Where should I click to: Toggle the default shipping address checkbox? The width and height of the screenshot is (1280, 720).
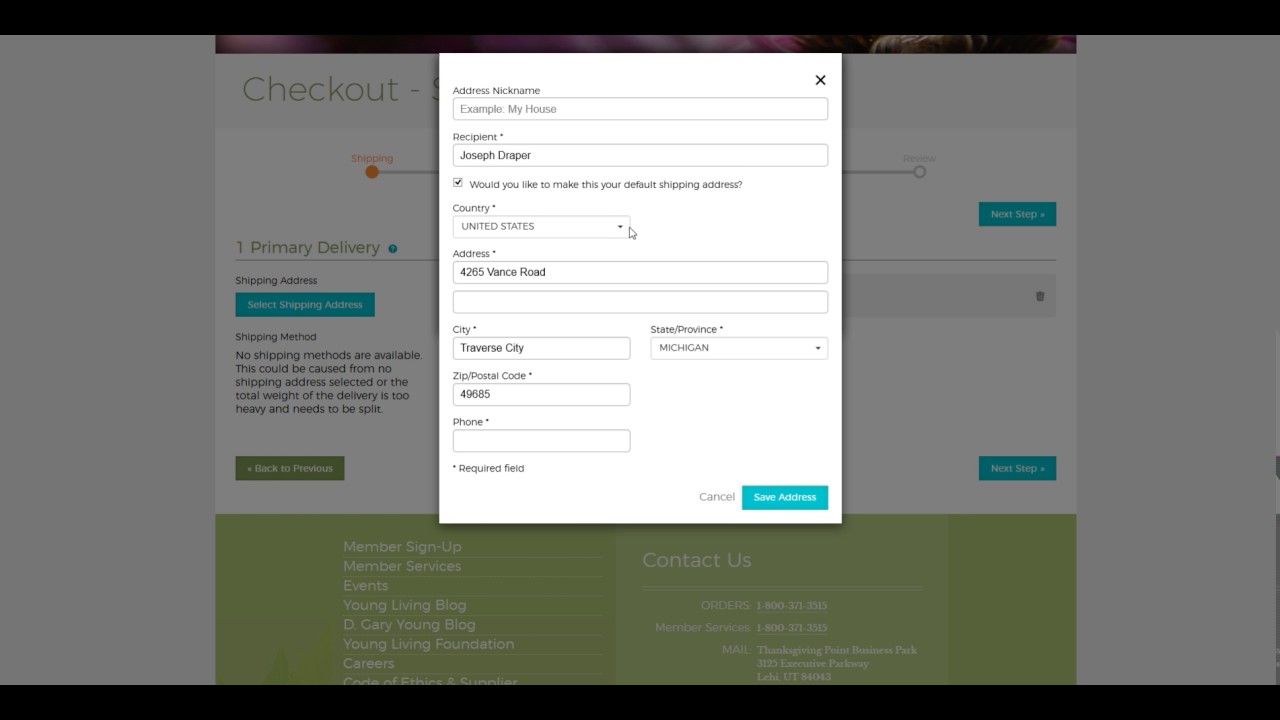458,183
